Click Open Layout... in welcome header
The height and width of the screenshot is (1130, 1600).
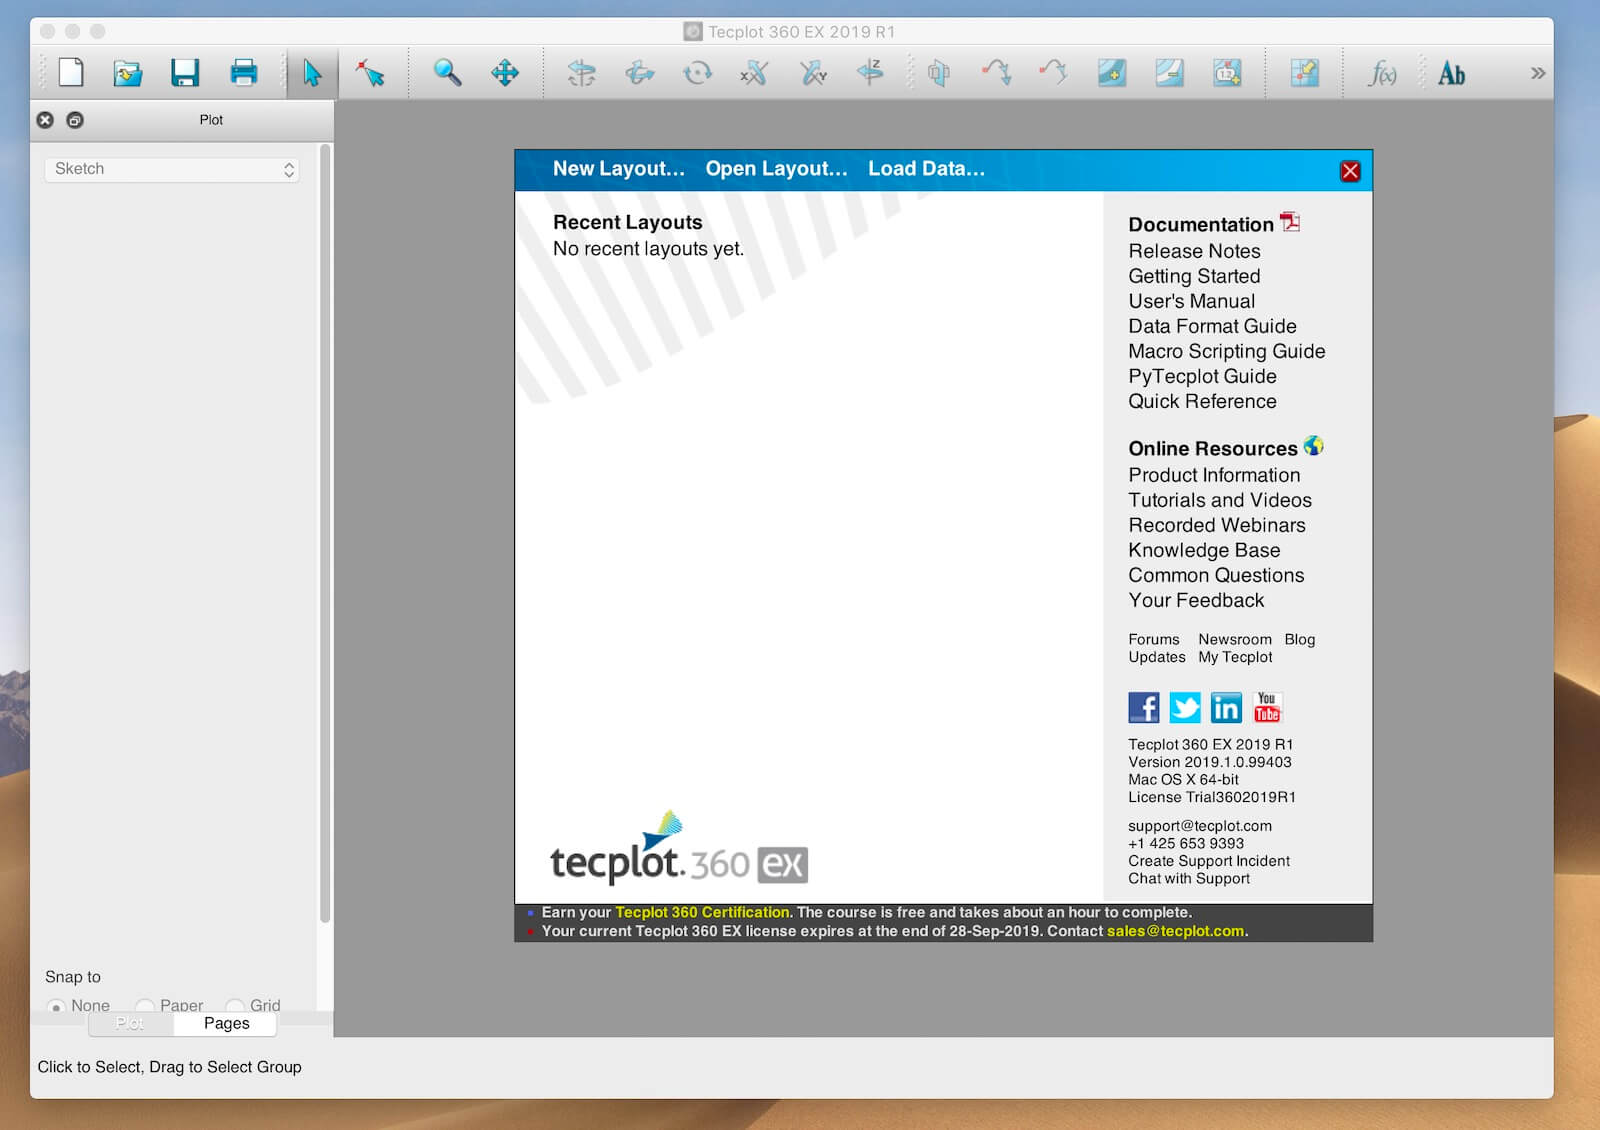click(x=776, y=169)
